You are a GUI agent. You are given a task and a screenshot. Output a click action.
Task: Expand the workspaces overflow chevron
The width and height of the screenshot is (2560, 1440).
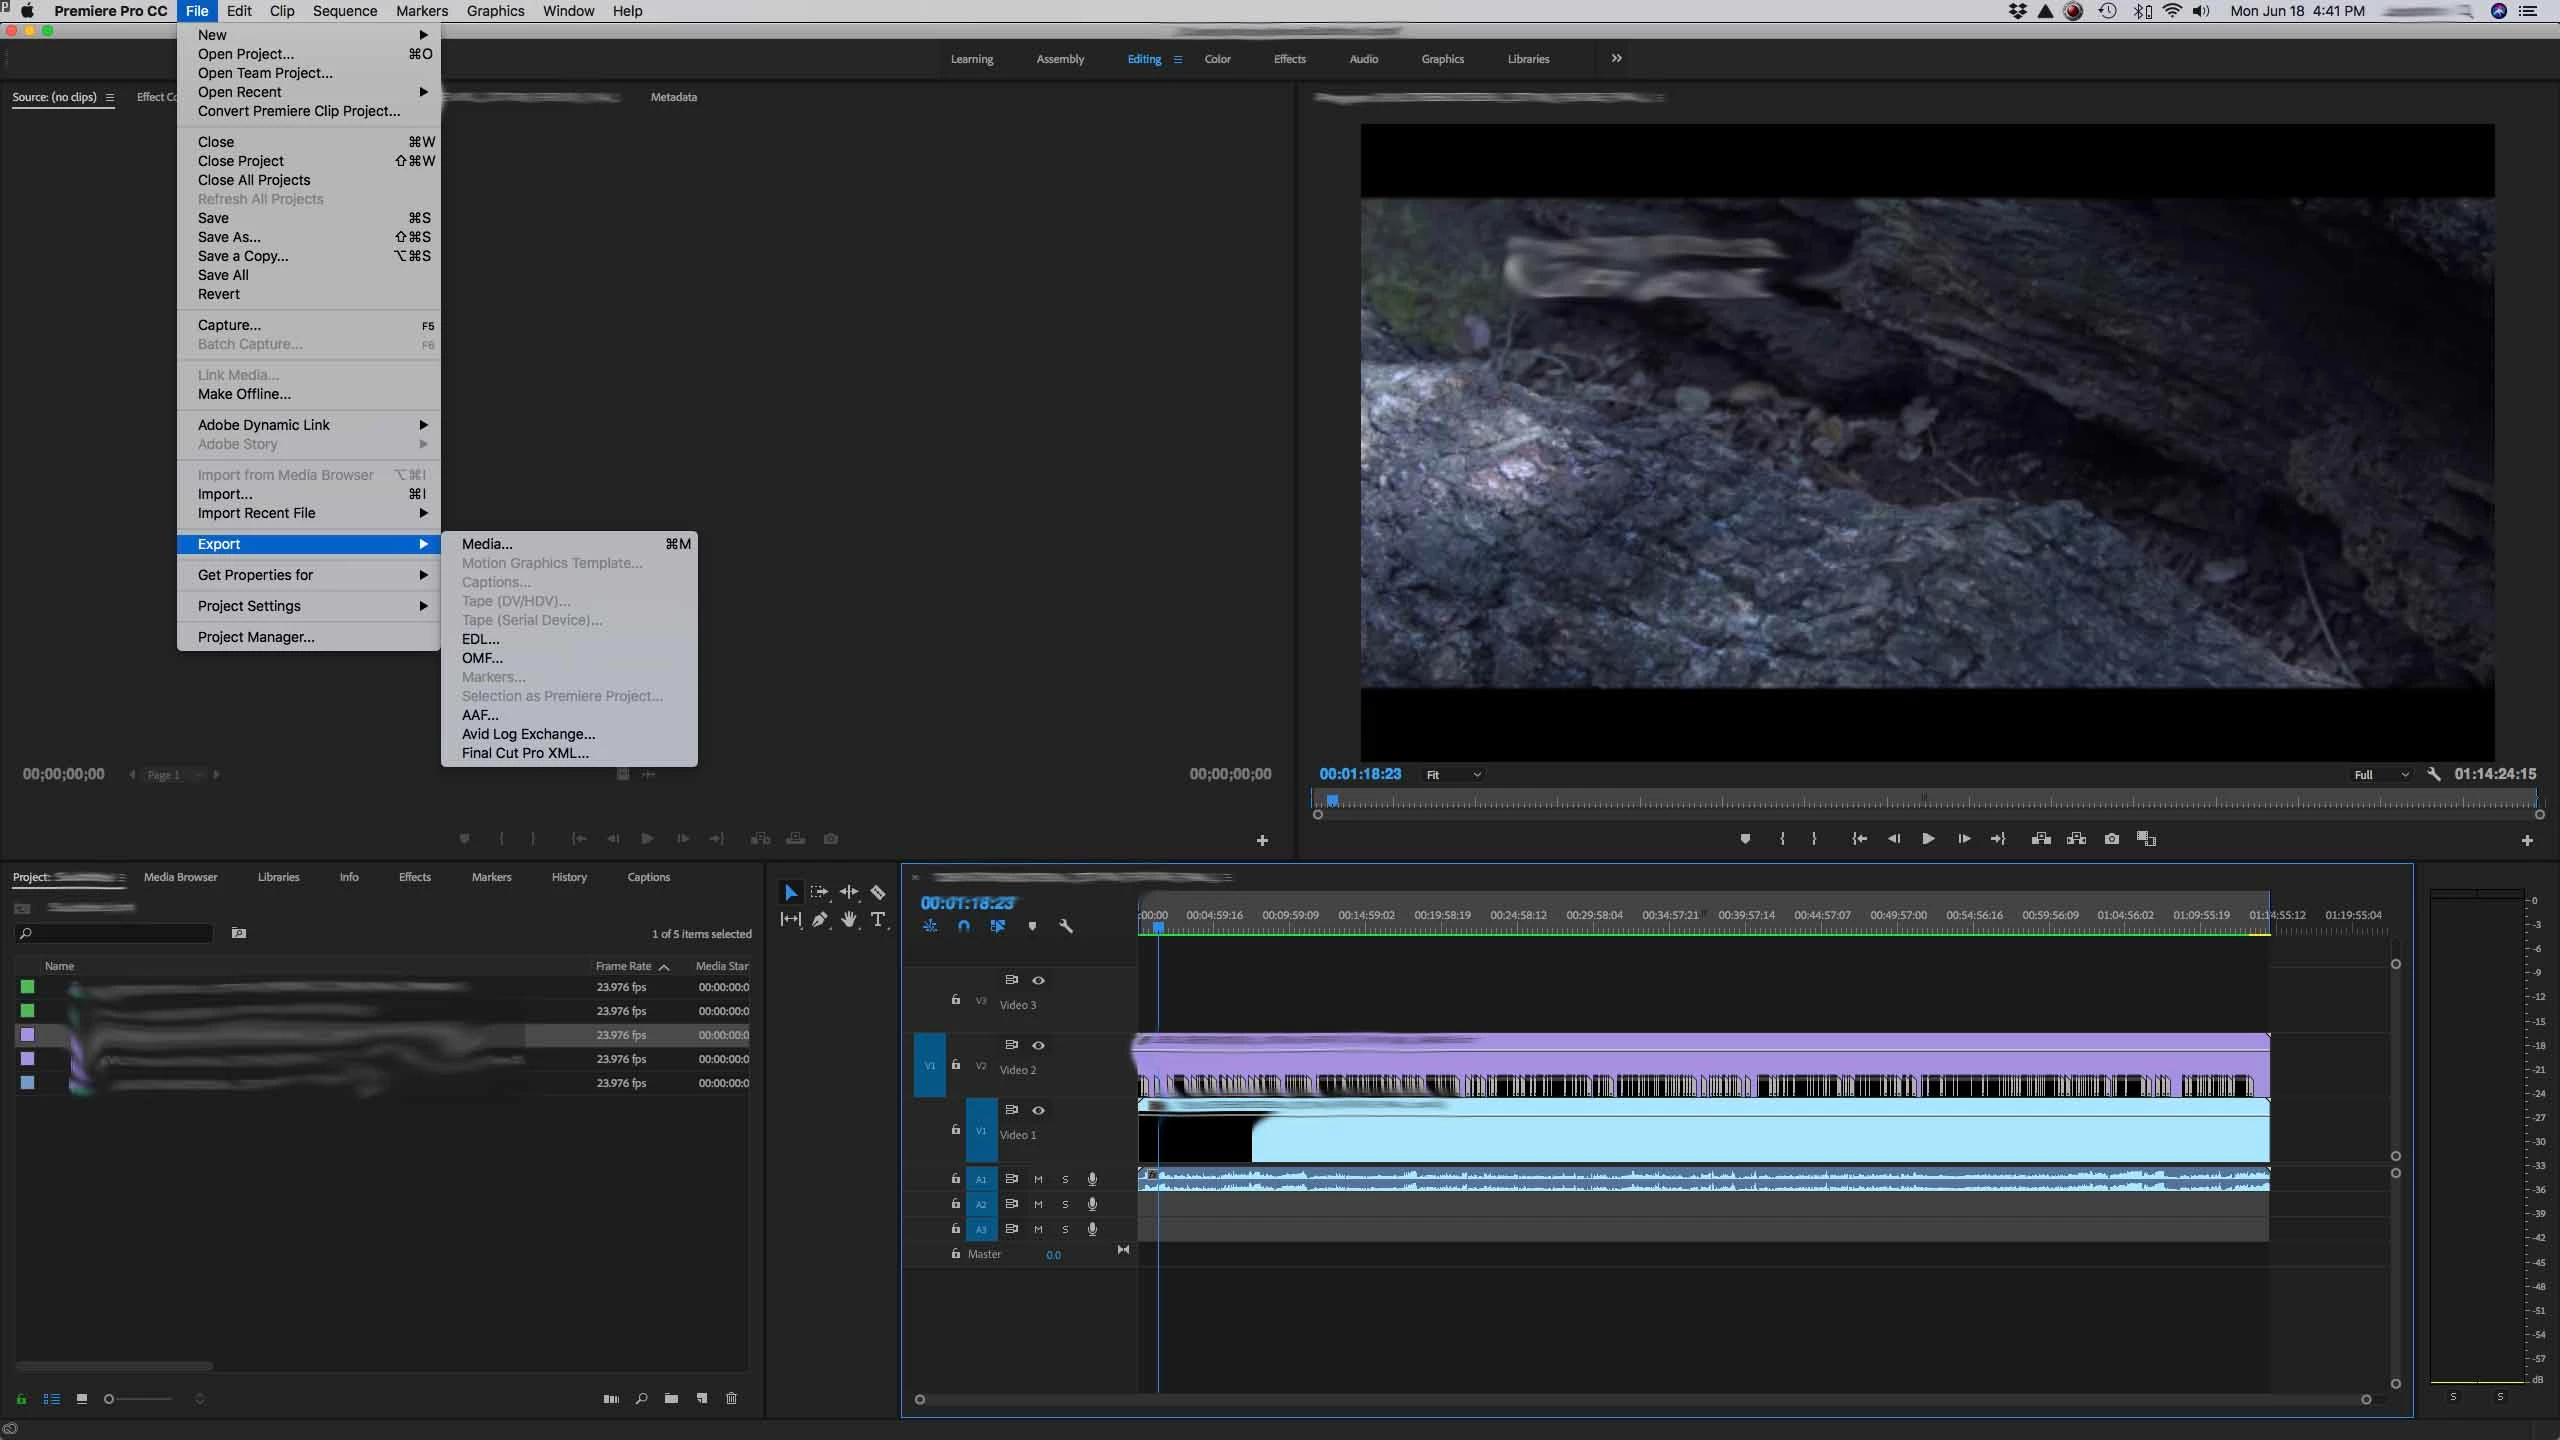pos(1616,58)
